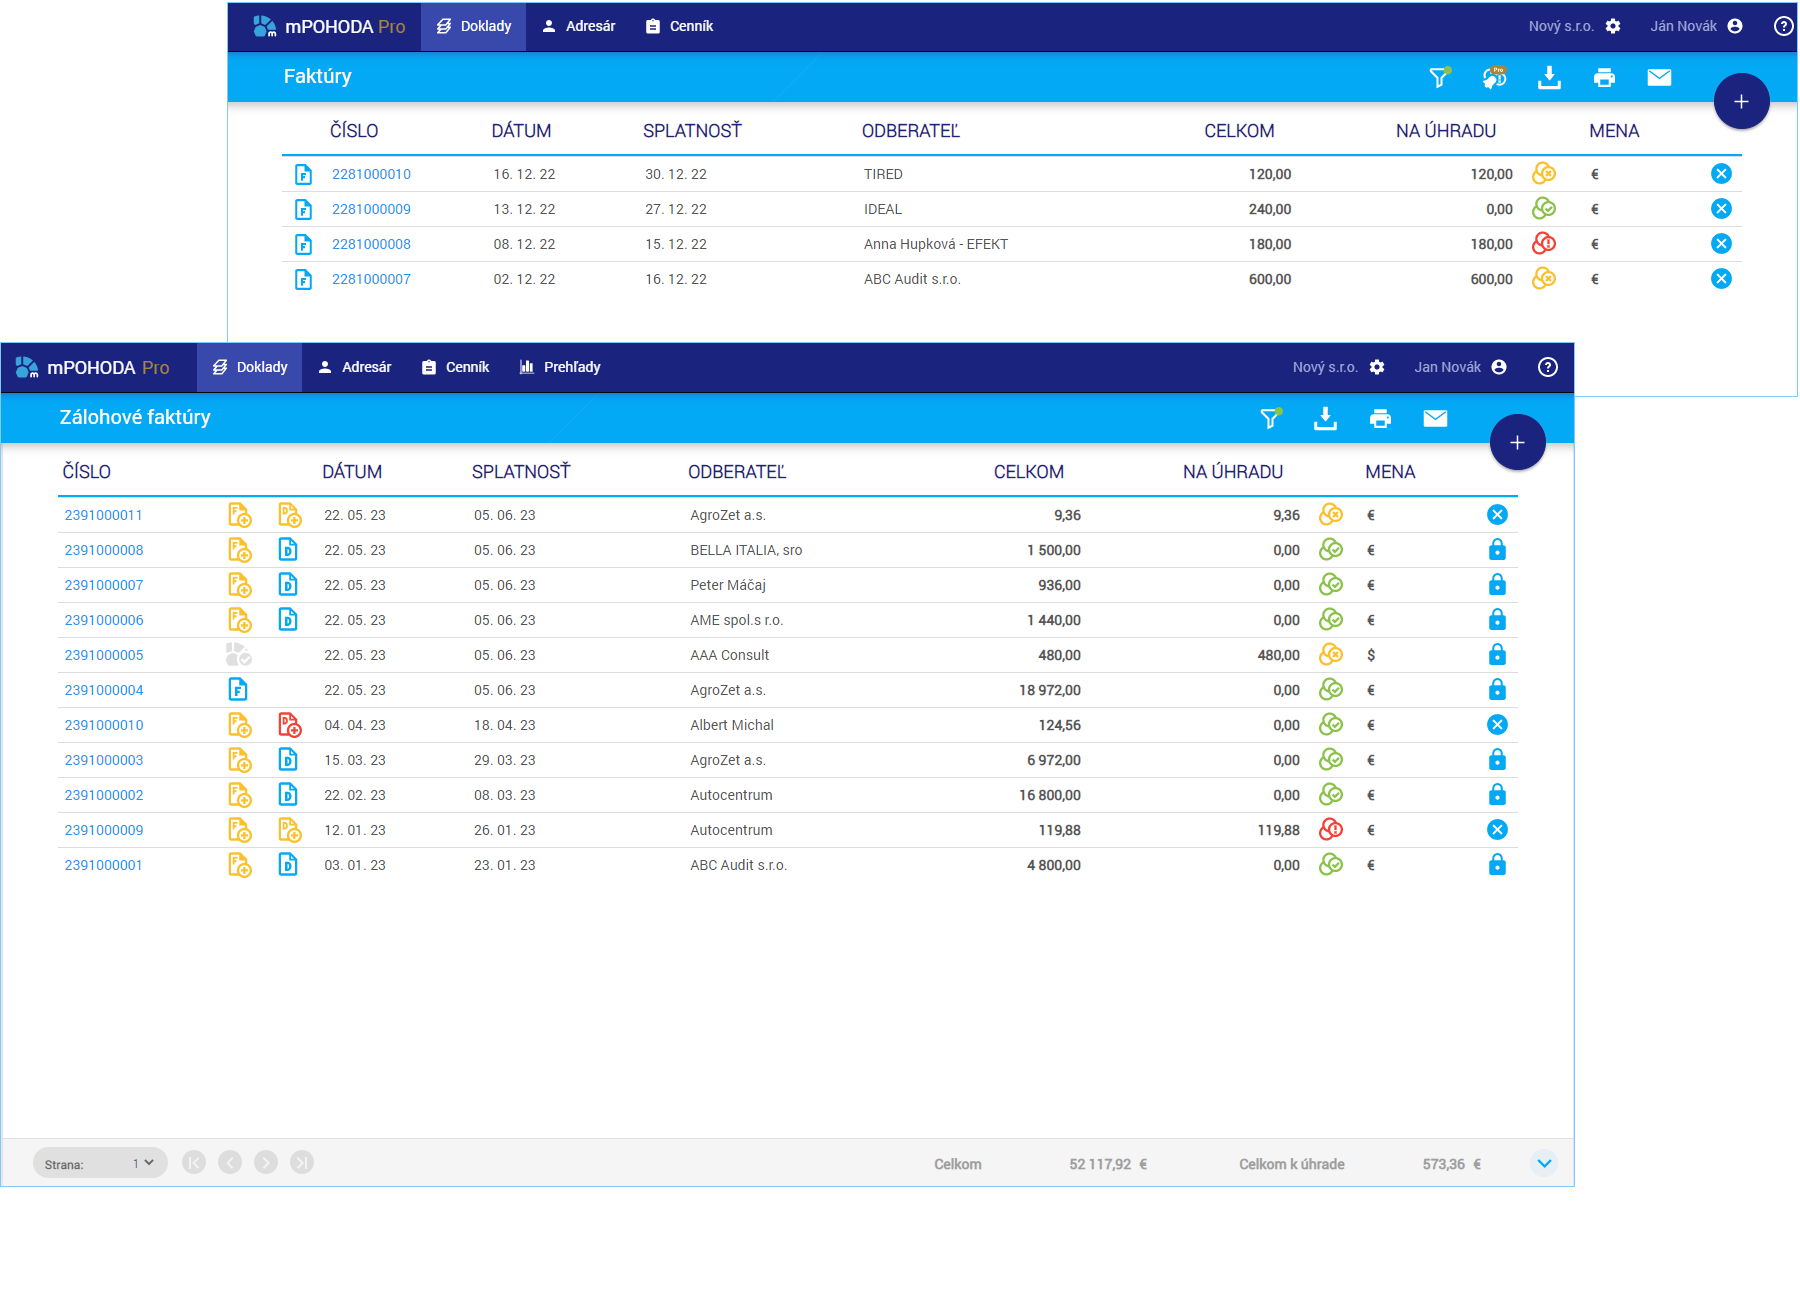1800x1300 pixels.
Task: Open Doklady menu in front window
Action: [250, 367]
